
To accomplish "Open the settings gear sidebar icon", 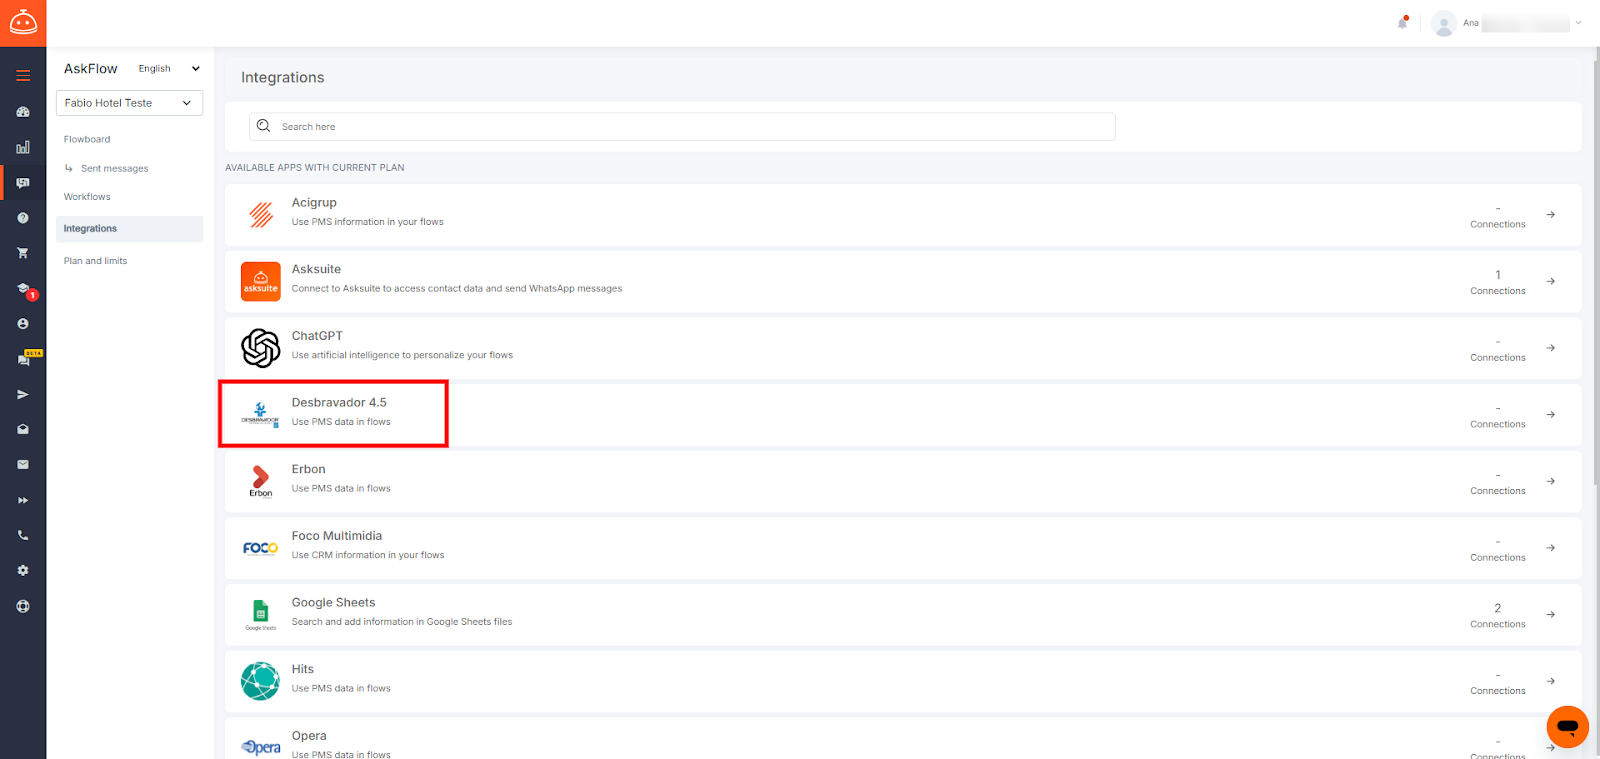I will [23, 570].
